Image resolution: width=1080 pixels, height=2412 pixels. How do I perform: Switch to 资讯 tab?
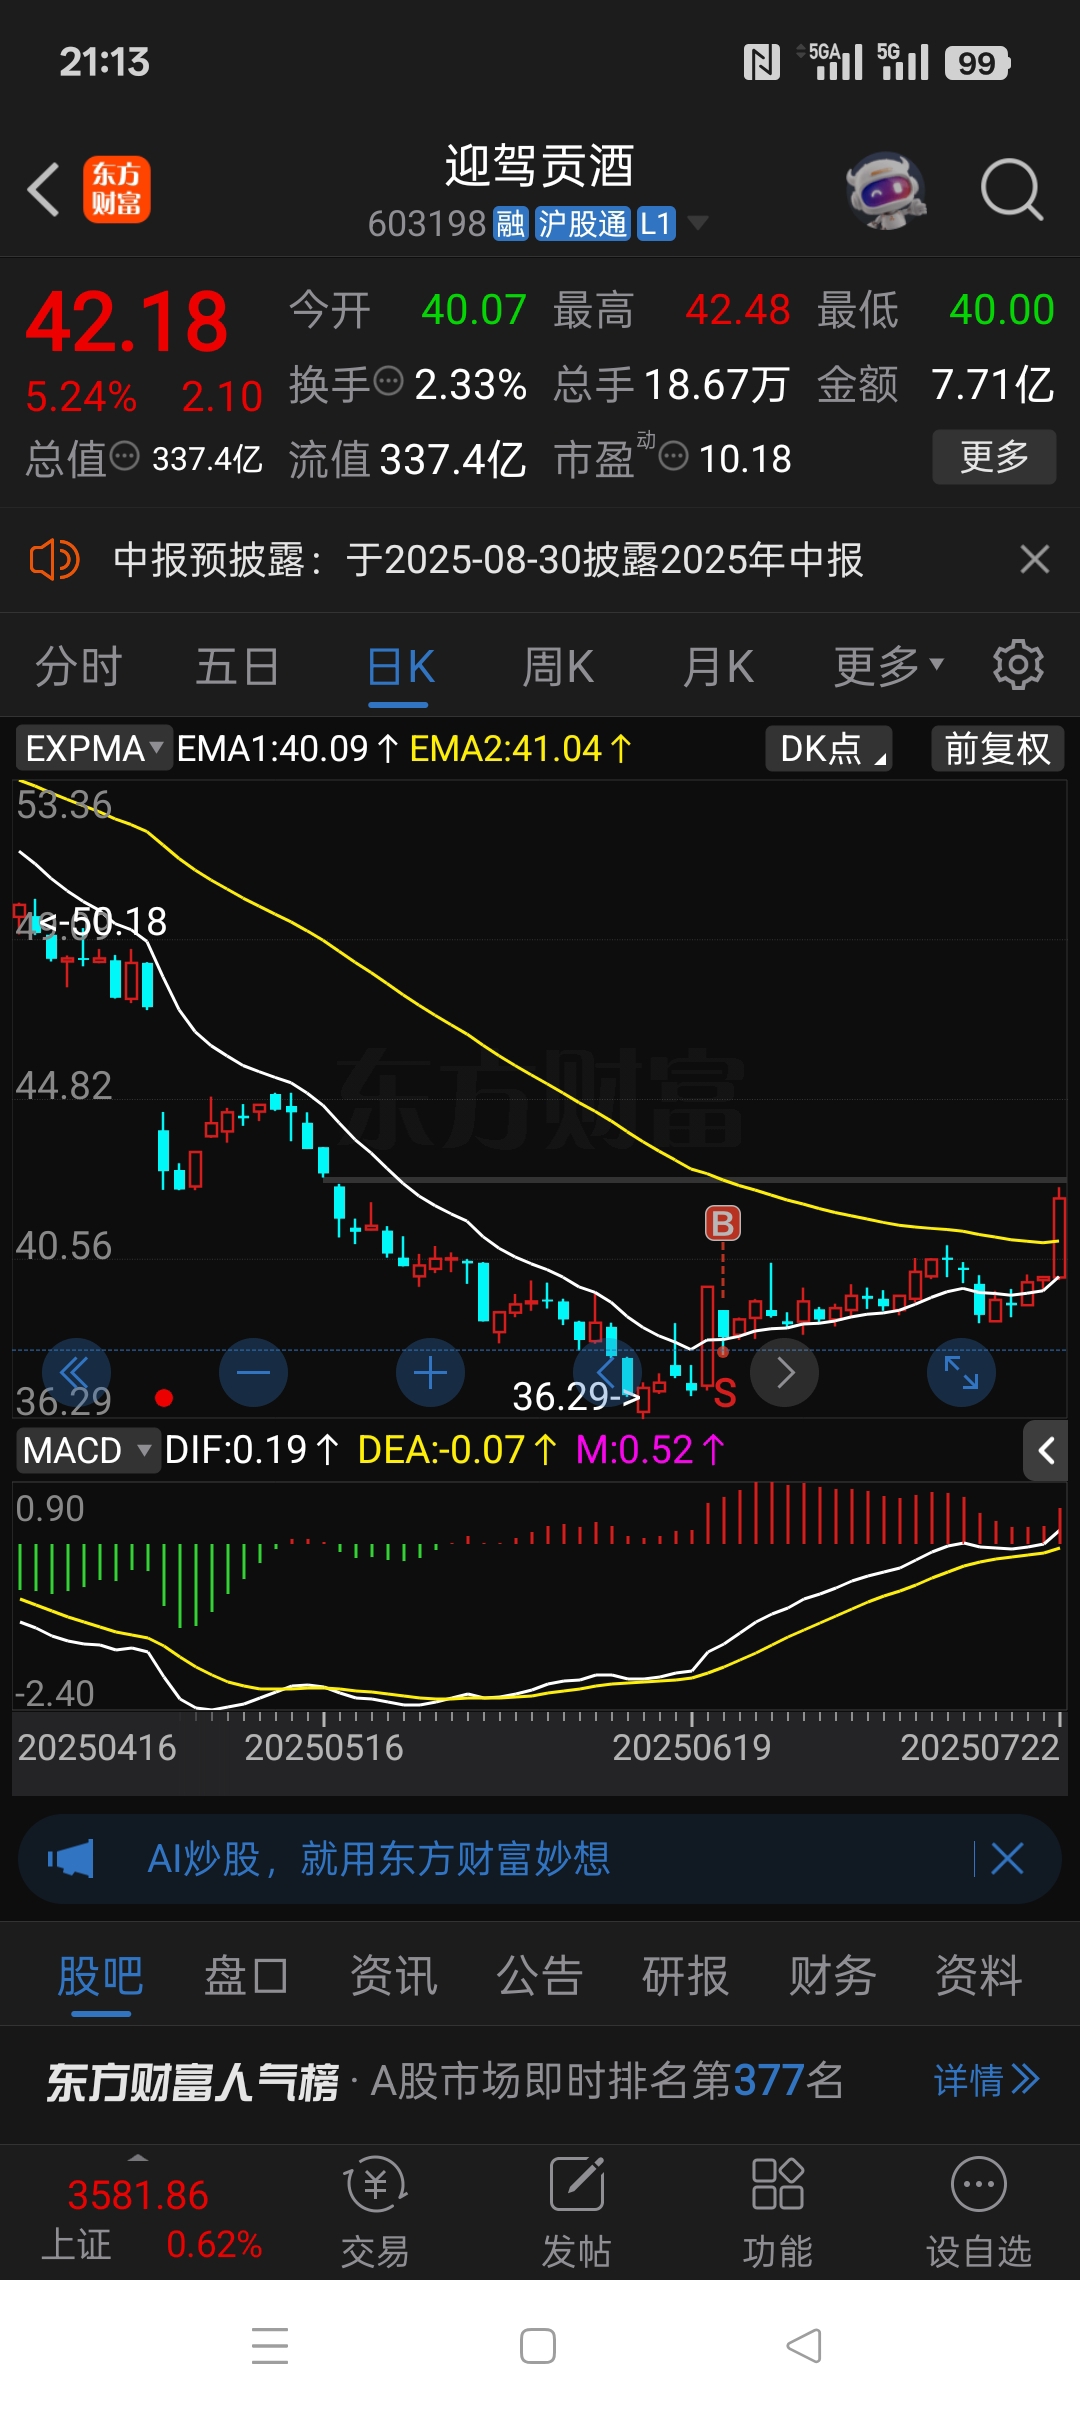(x=393, y=1976)
